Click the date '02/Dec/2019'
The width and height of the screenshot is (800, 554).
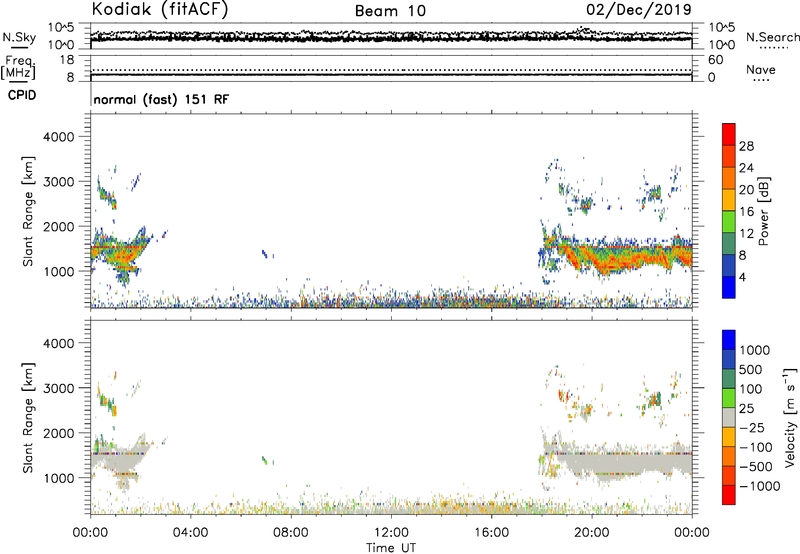639,9
